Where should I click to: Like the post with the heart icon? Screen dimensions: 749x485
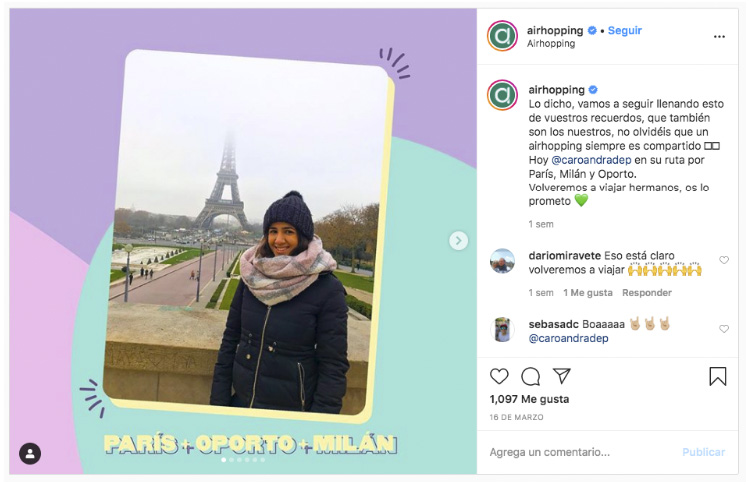tap(499, 377)
